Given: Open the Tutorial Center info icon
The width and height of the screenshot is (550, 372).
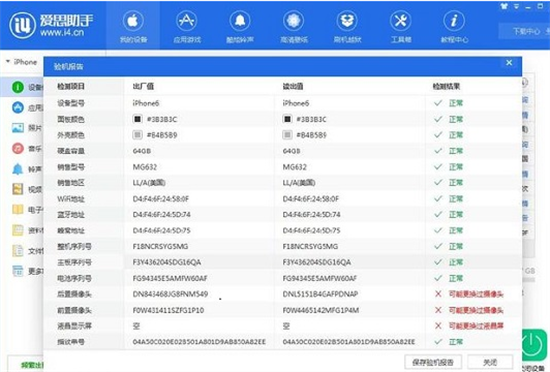Looking at the screenshot, I should pyautogui.click(x=454, y=21).
